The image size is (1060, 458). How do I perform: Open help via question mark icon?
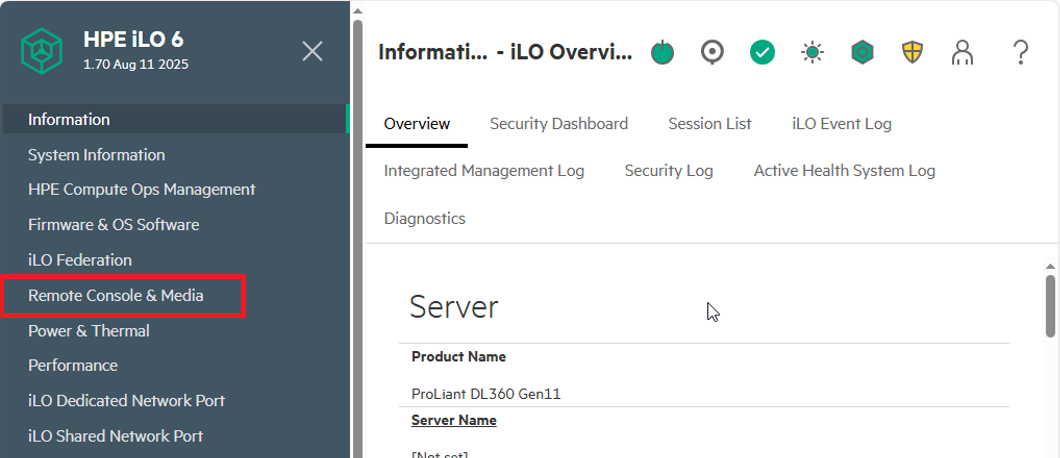coord(1020,52)
